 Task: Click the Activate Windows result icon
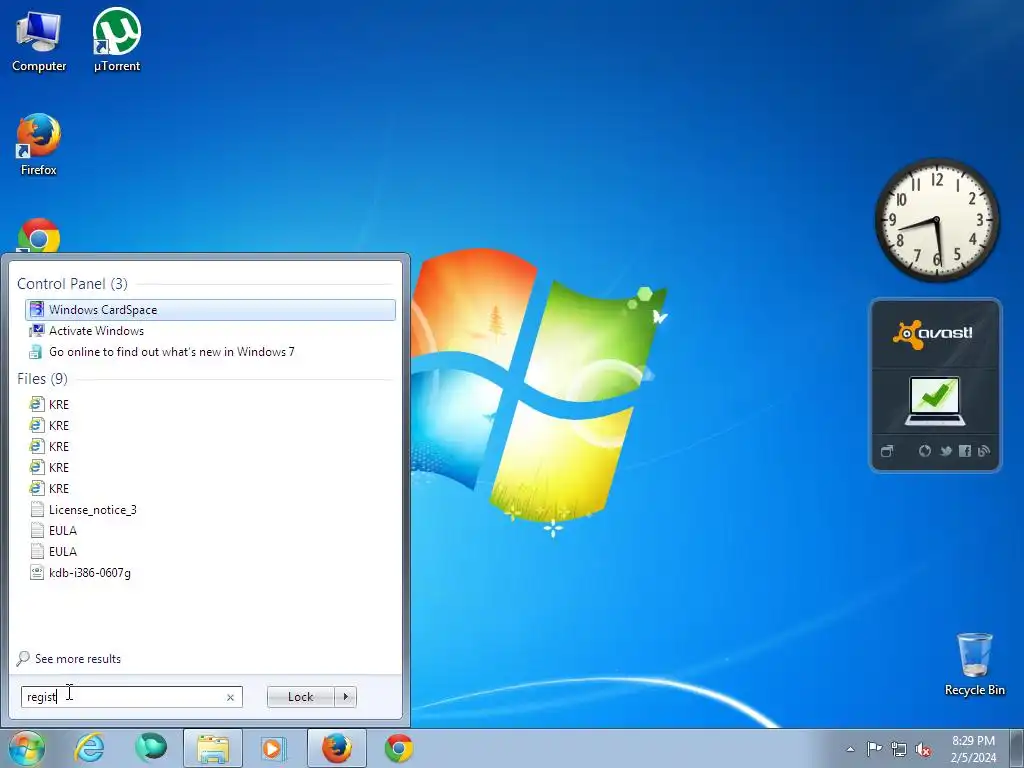(37, 330)
